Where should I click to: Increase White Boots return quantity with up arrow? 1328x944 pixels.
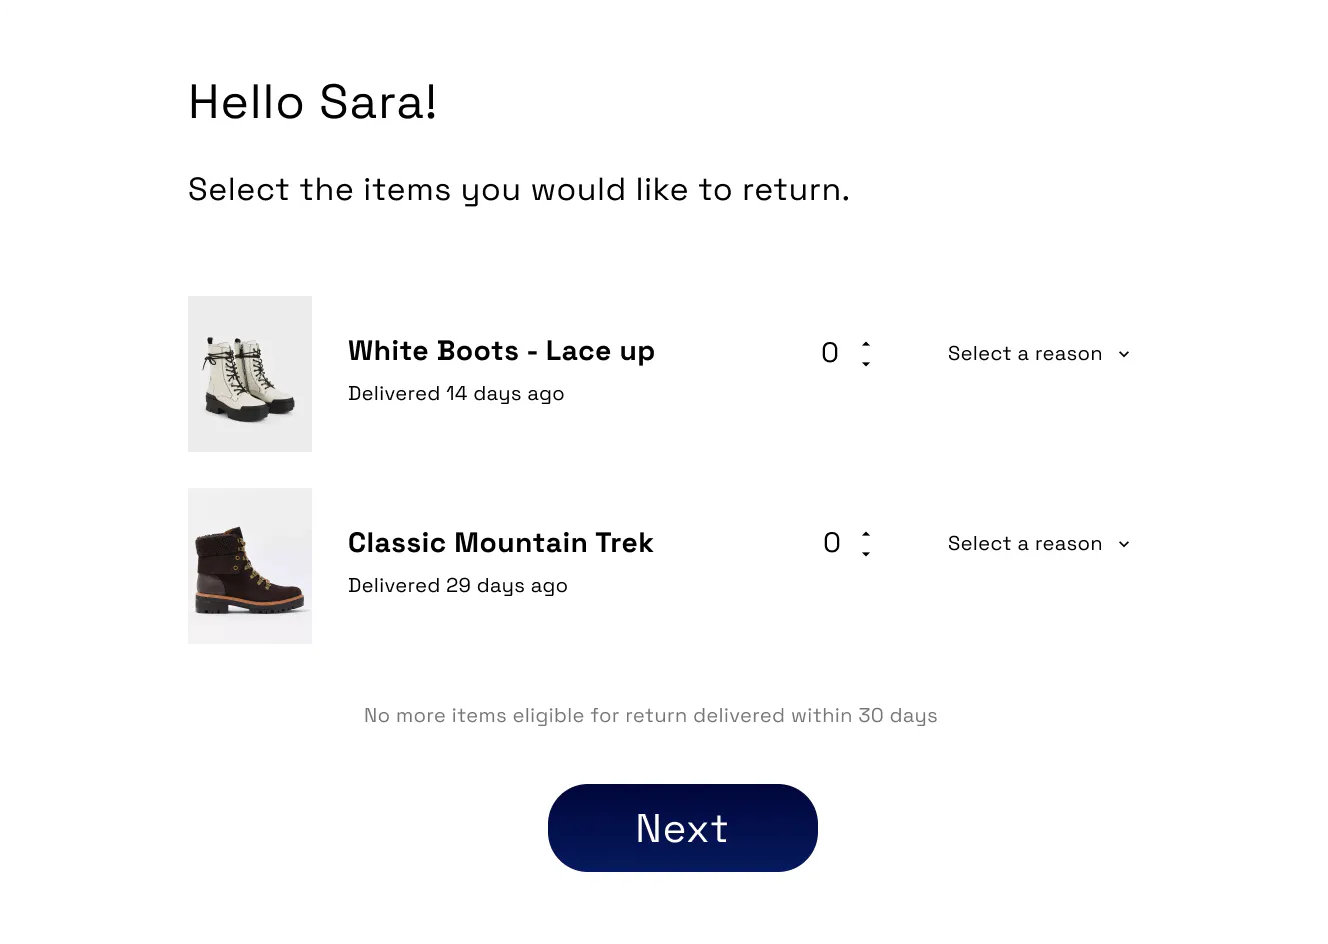point(866,345)
